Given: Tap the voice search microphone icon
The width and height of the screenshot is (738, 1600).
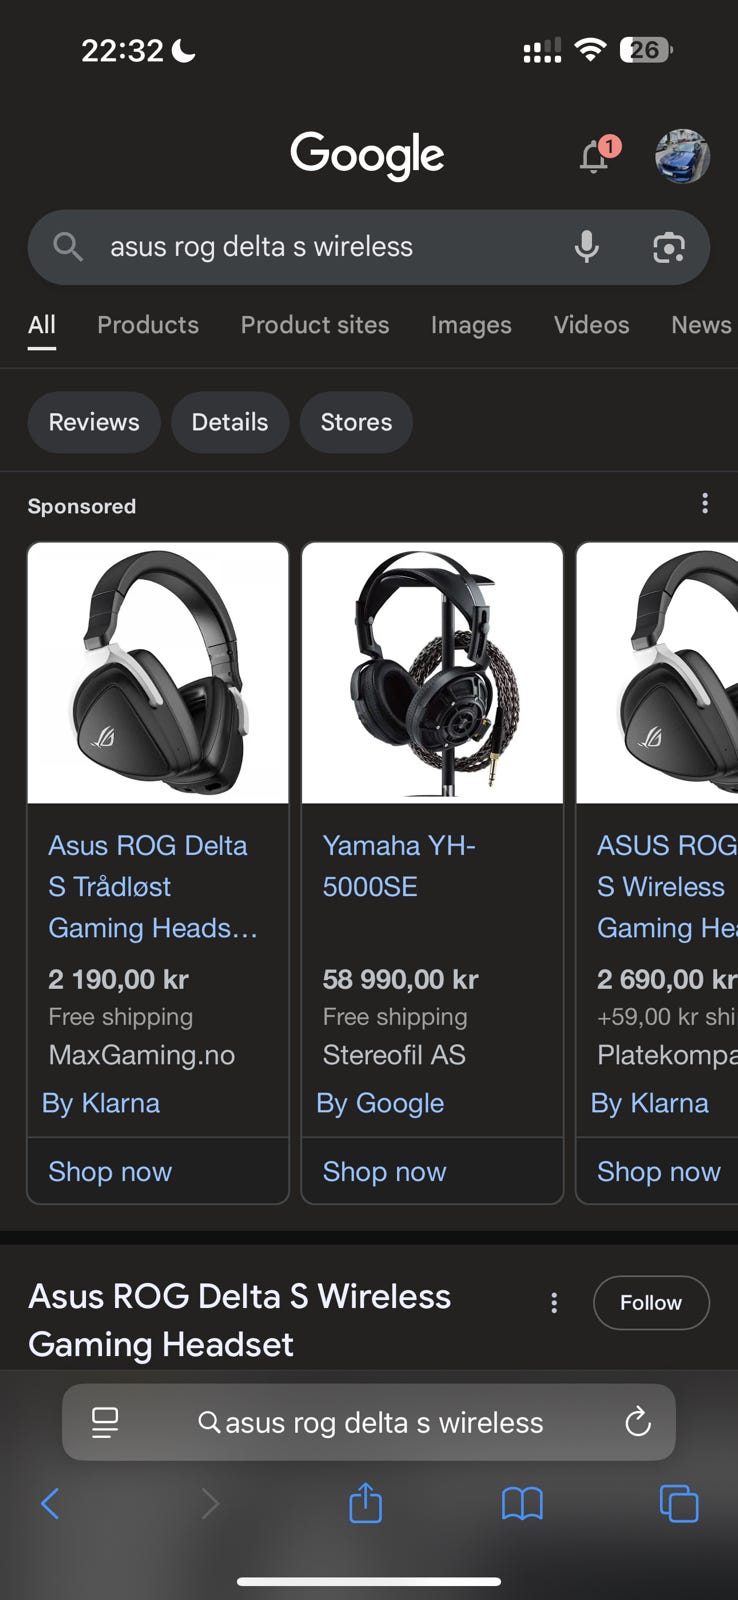Looking at the screenshot, I should (x=587, y=246).
